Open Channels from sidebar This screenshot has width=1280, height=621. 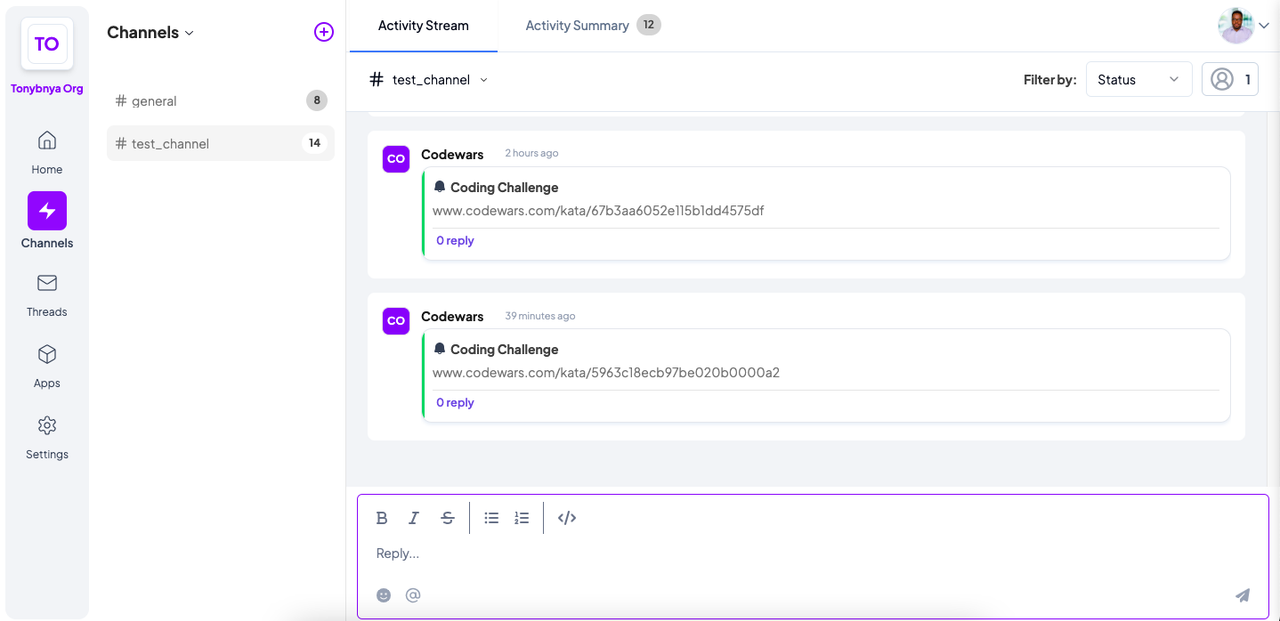tap(47, 221)
